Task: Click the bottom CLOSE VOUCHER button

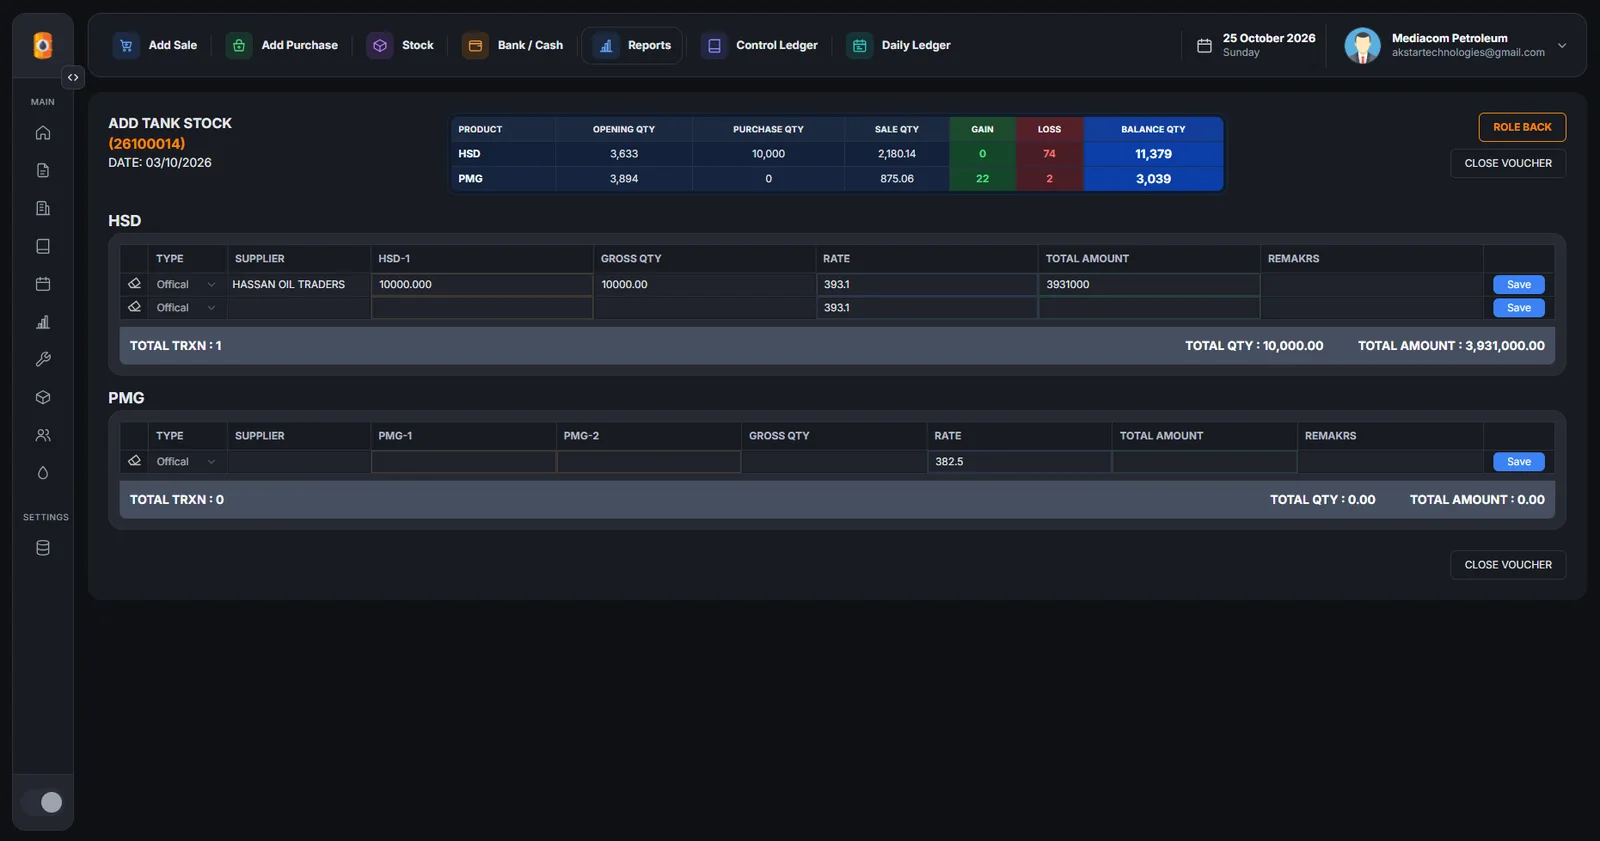Action: point(1508,565)
